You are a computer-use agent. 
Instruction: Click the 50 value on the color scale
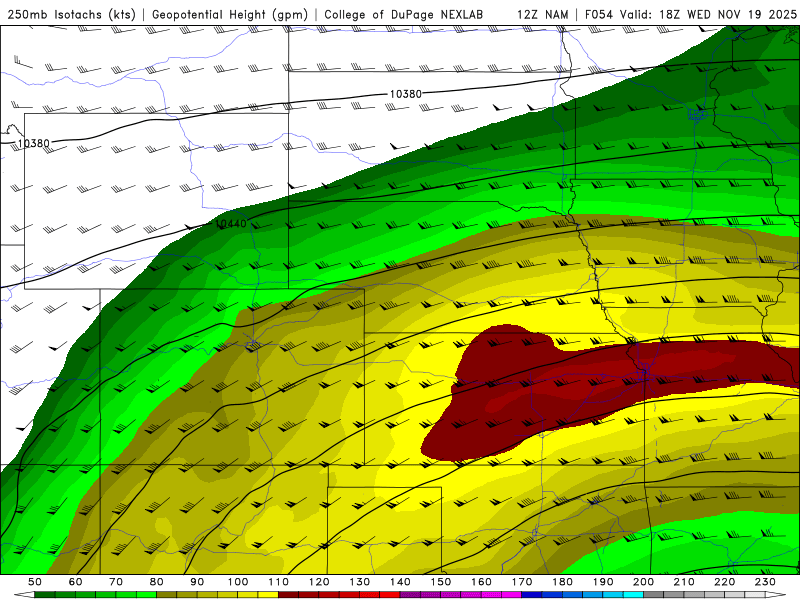(35, 582)
